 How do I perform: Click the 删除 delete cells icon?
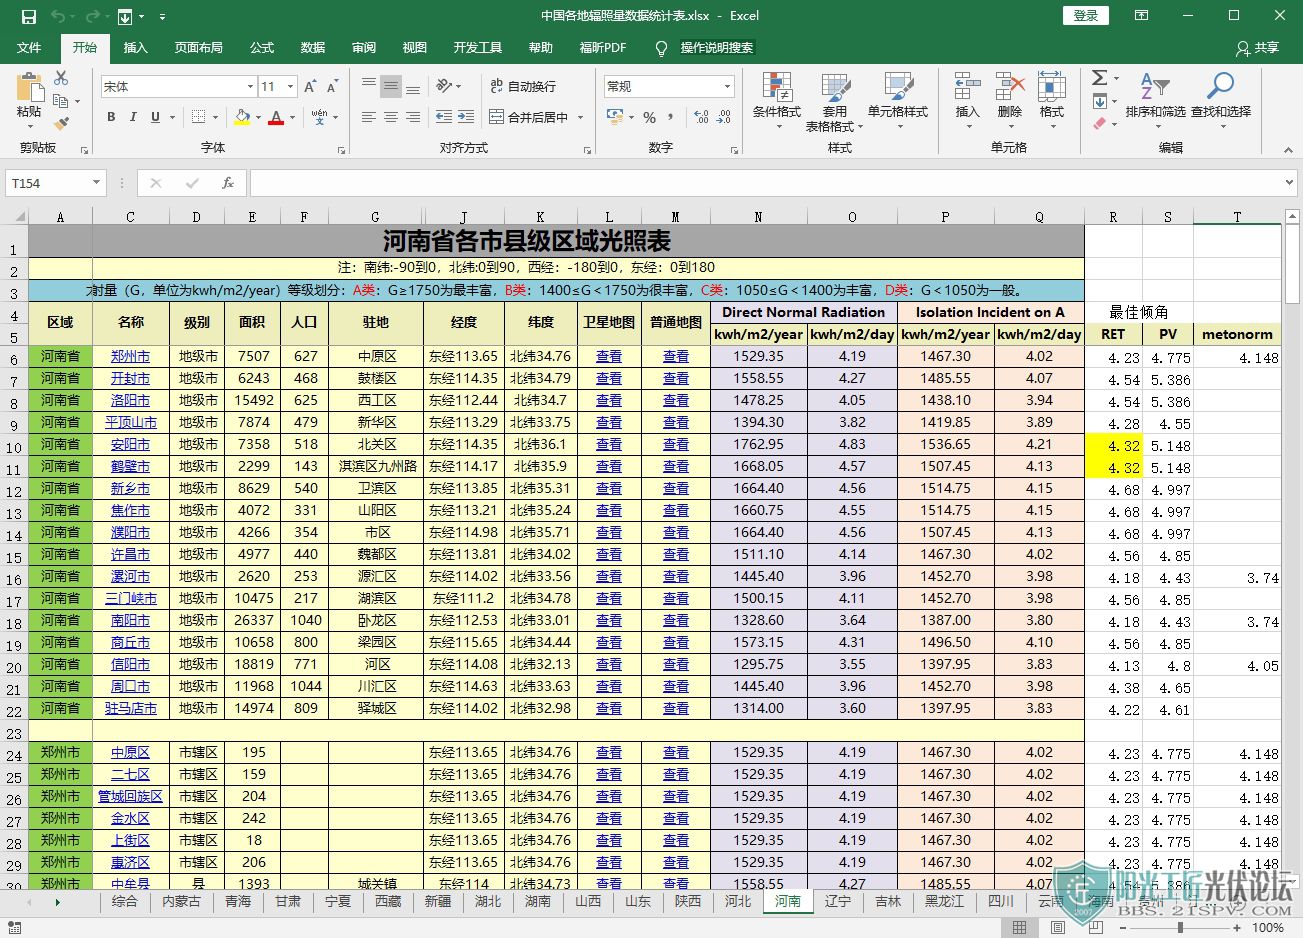[x=1010, y=86]
